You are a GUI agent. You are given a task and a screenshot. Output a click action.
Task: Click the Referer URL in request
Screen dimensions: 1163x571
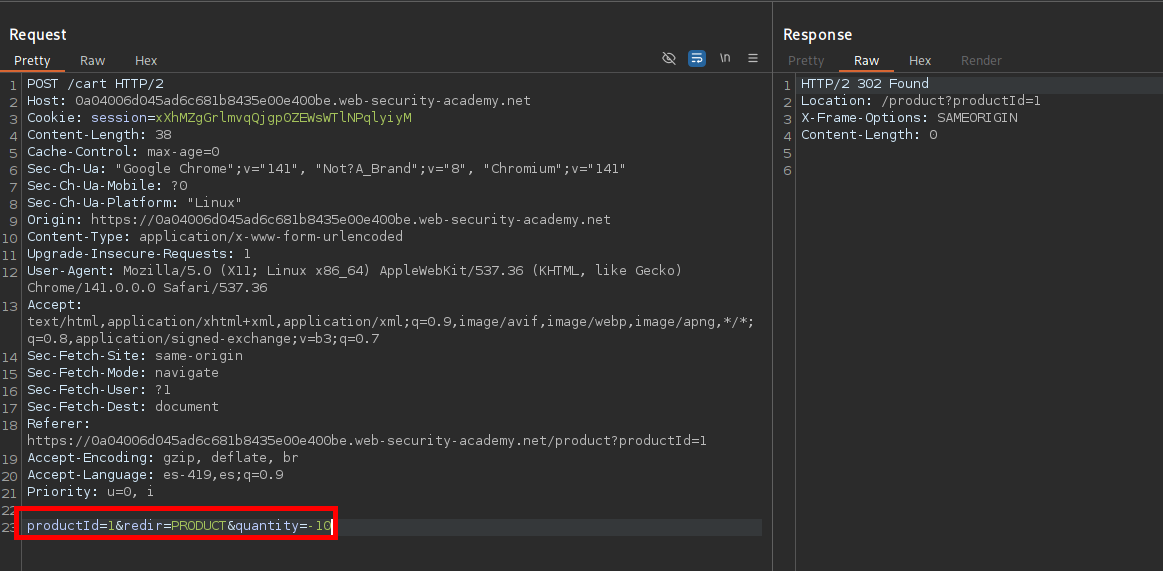point(366,440)
